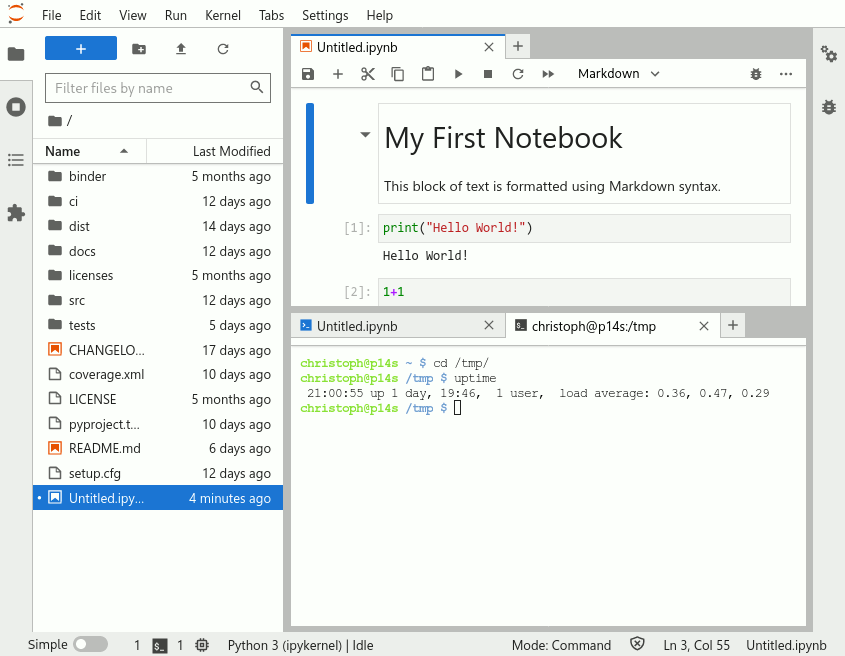Image resolution: width=845 pixels, height=656 pixels.
Task: Restart kernel and run all cells
Action: (x=548, y=74)
